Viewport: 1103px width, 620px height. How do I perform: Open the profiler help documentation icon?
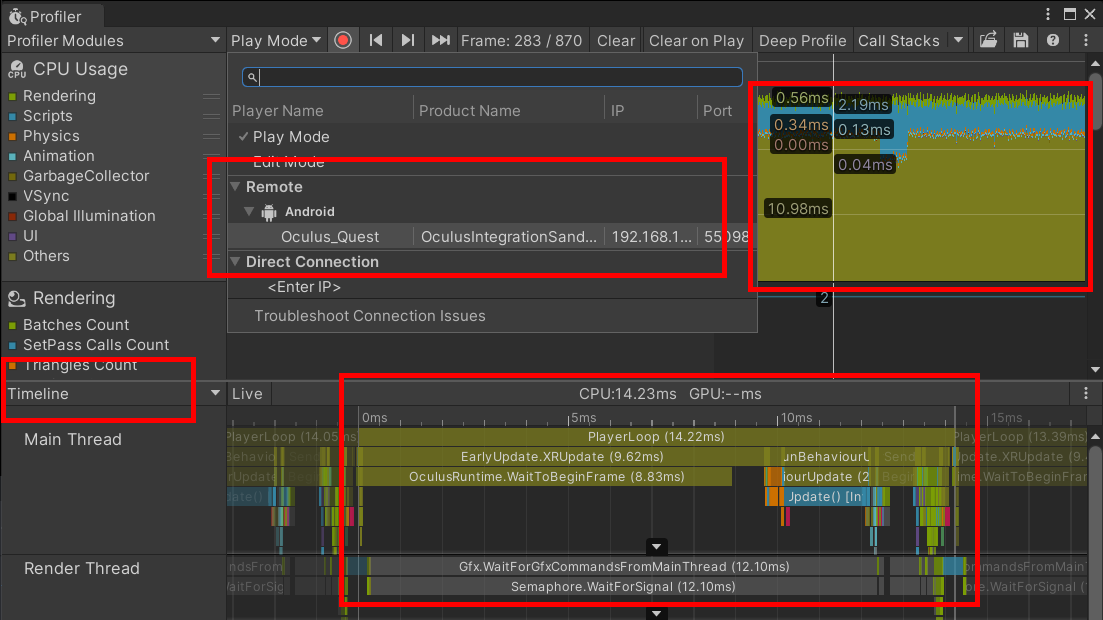[x=1052, y=41]
